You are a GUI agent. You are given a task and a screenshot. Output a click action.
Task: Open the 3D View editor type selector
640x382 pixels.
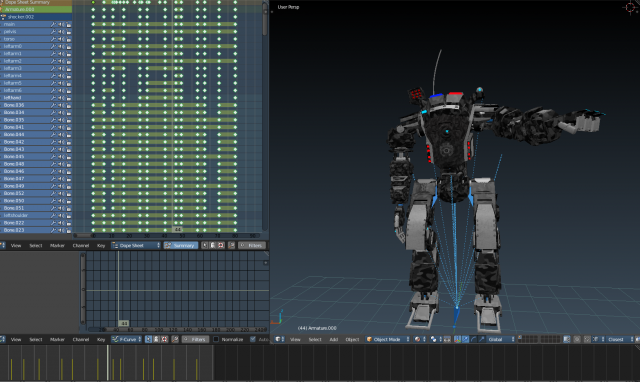click(x=280, y=339)
